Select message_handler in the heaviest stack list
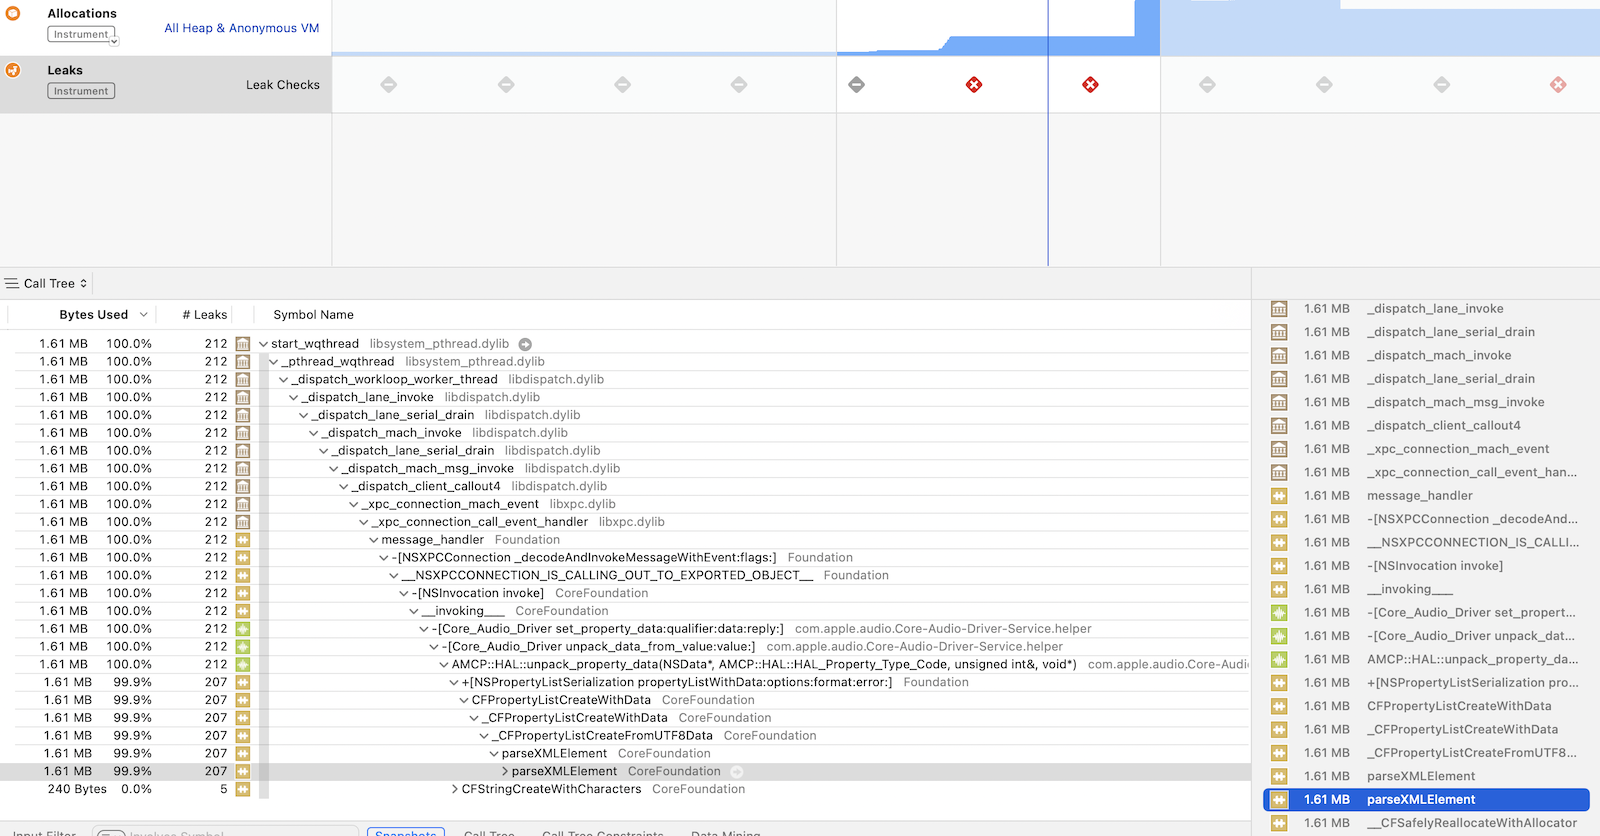The image size is (1600, 836). (1419, 496)
